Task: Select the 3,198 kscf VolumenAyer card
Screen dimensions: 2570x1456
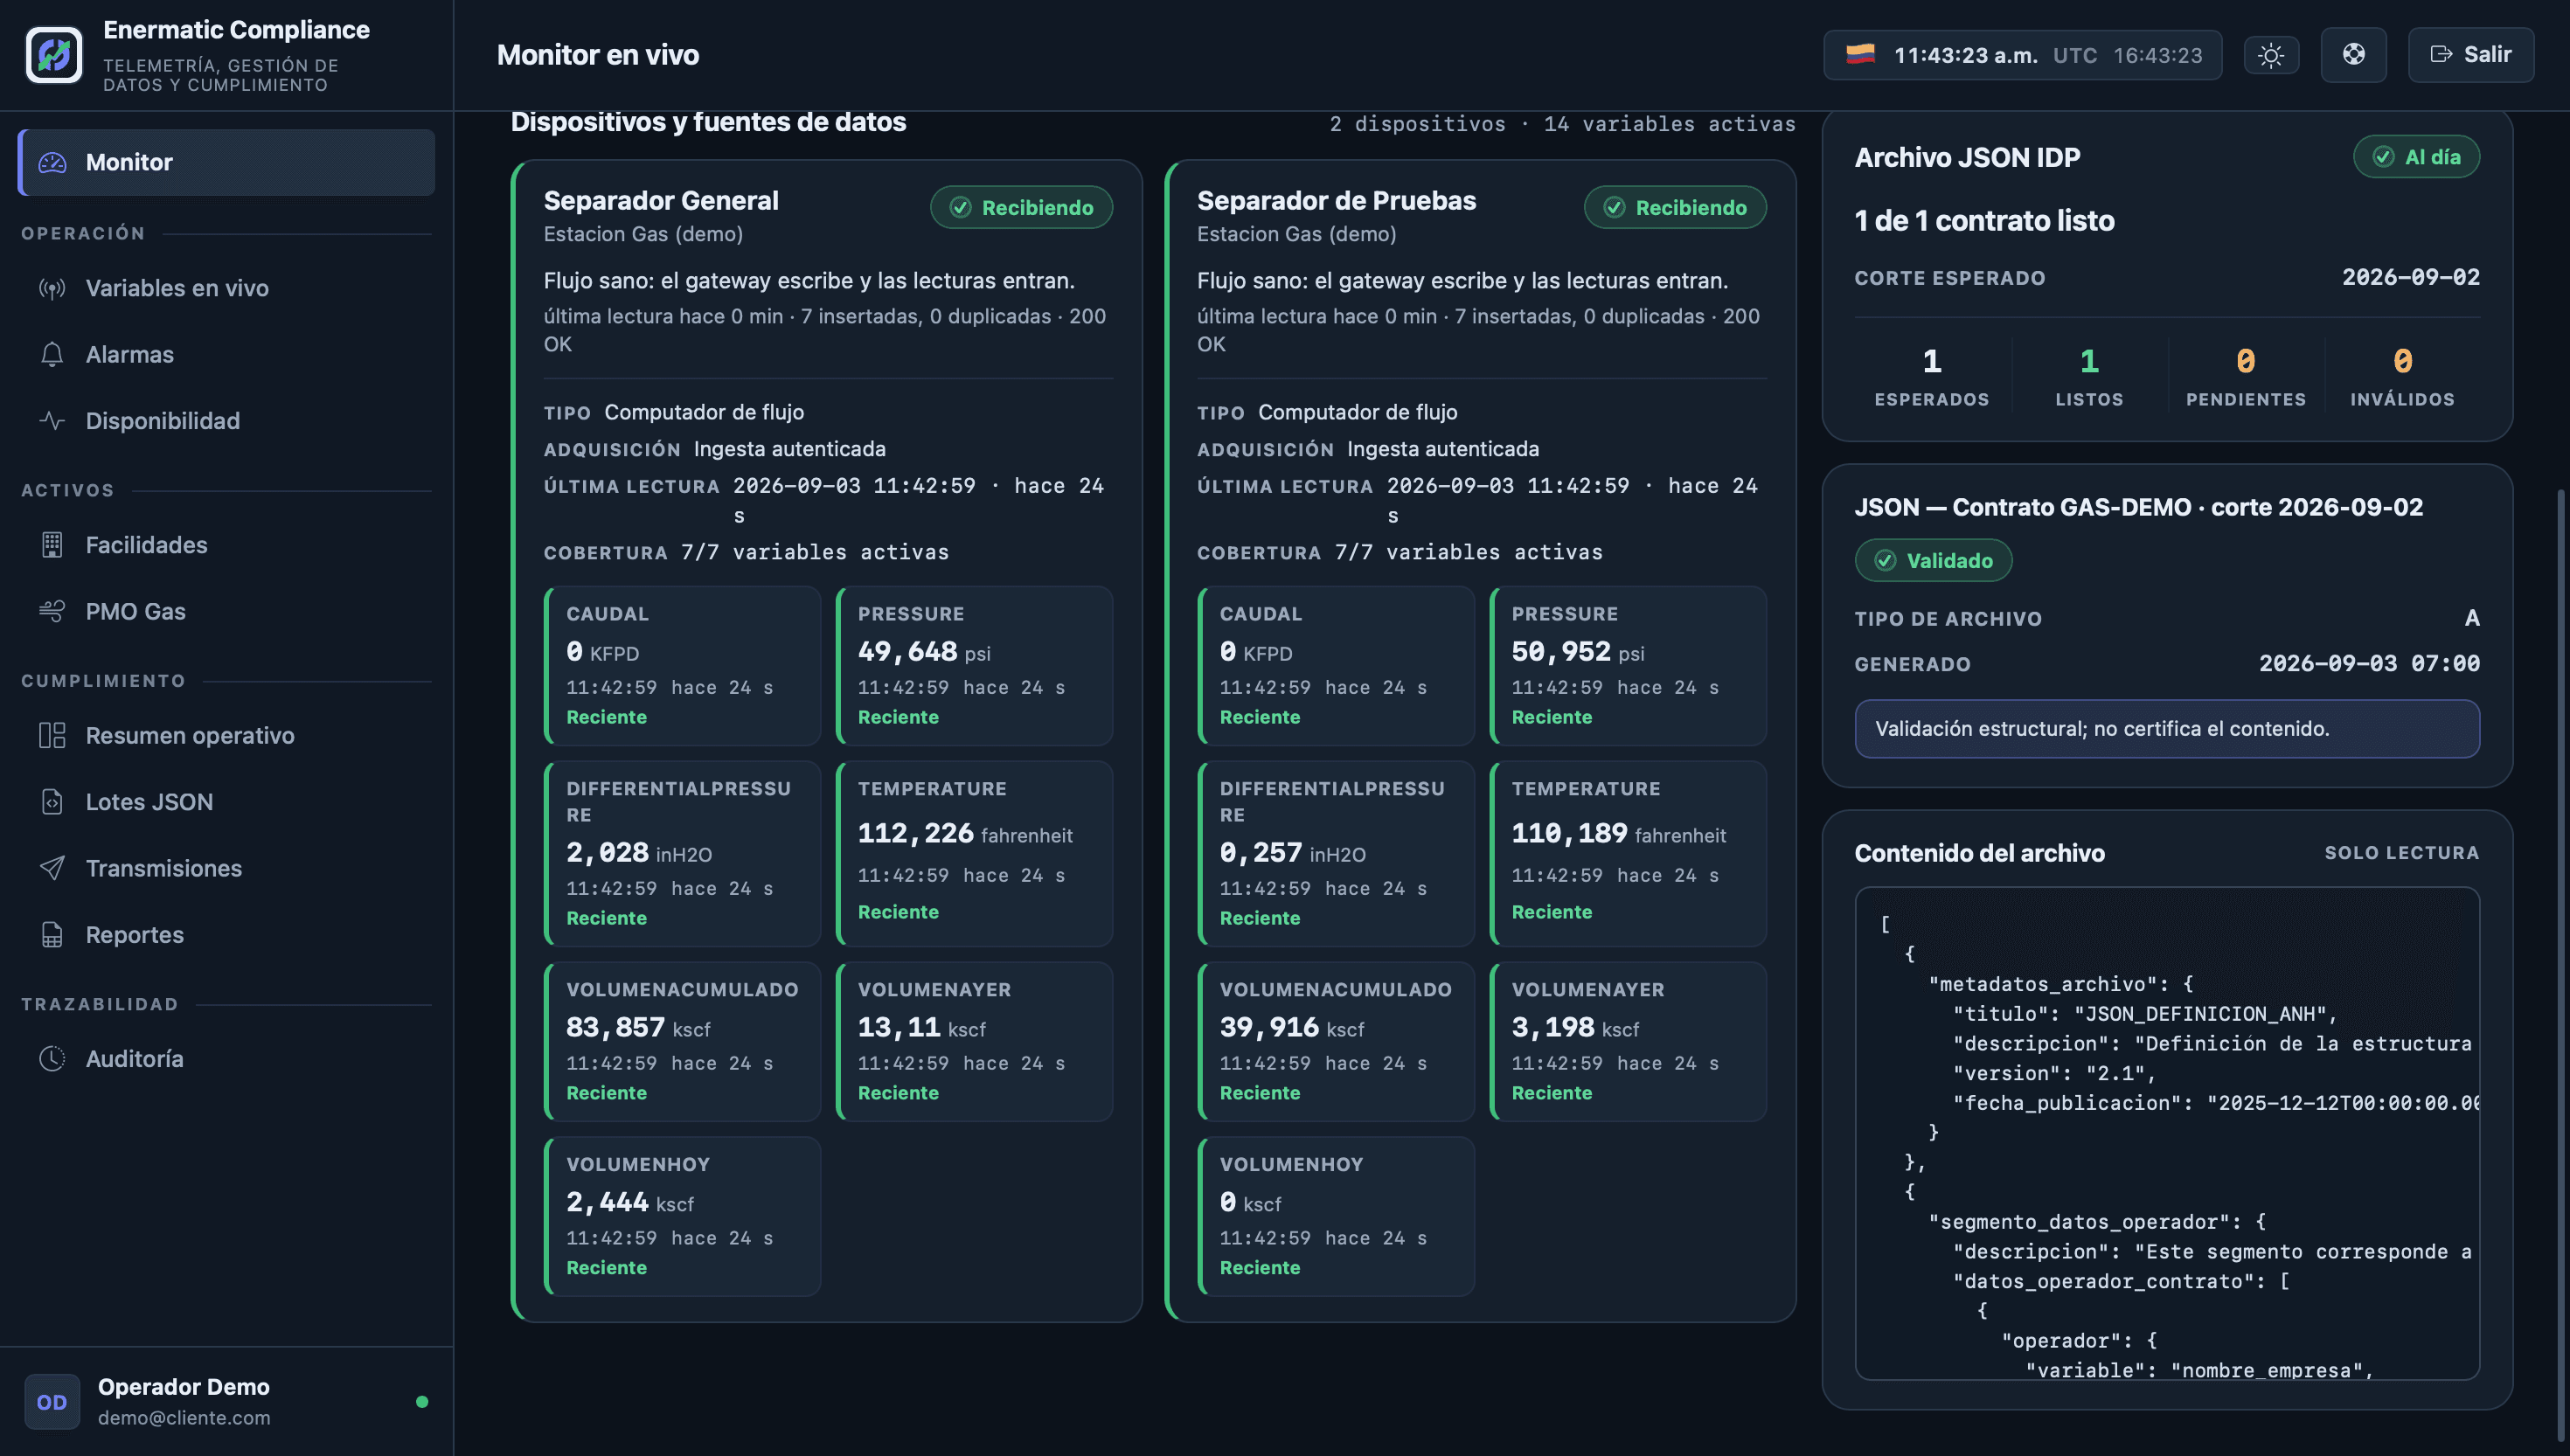Action: click(x=1628, y=1041)
